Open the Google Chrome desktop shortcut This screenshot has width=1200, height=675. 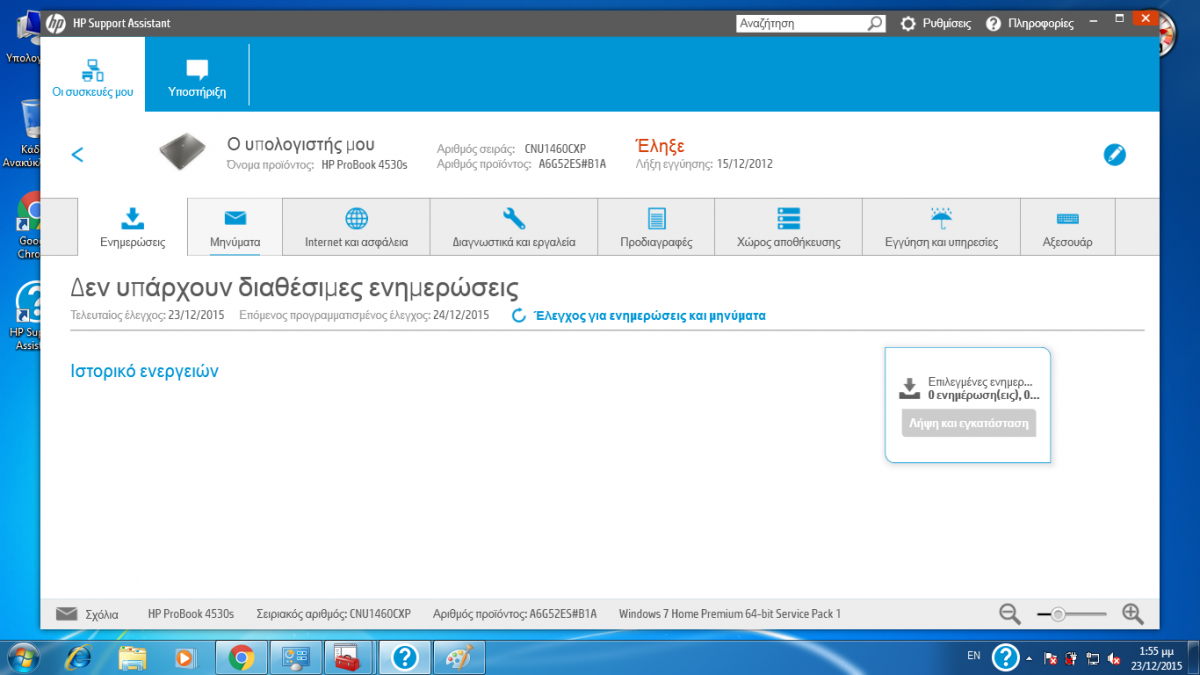tap(29, 226)
